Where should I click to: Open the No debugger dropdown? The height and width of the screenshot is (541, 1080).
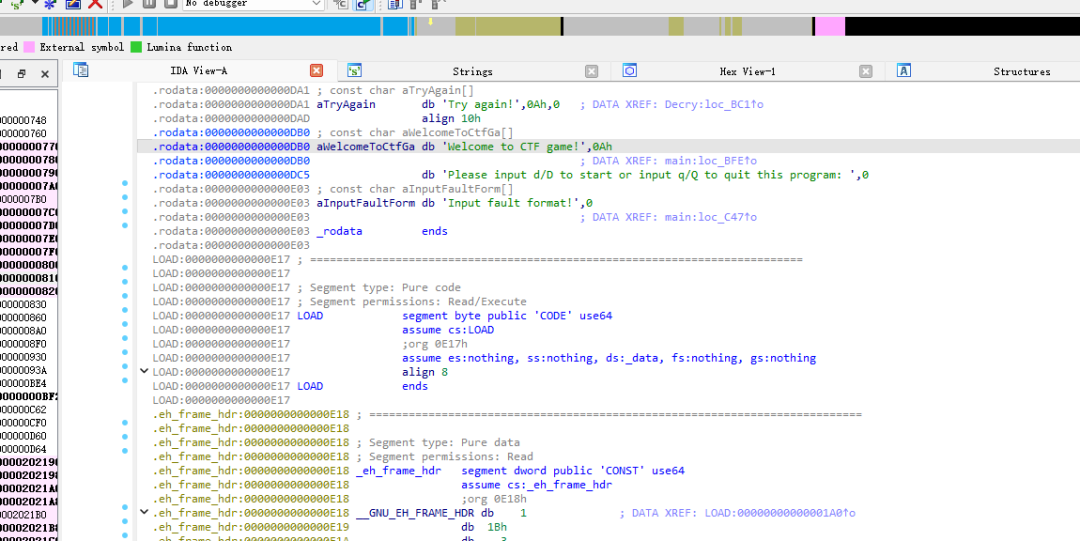coord(253,3)
